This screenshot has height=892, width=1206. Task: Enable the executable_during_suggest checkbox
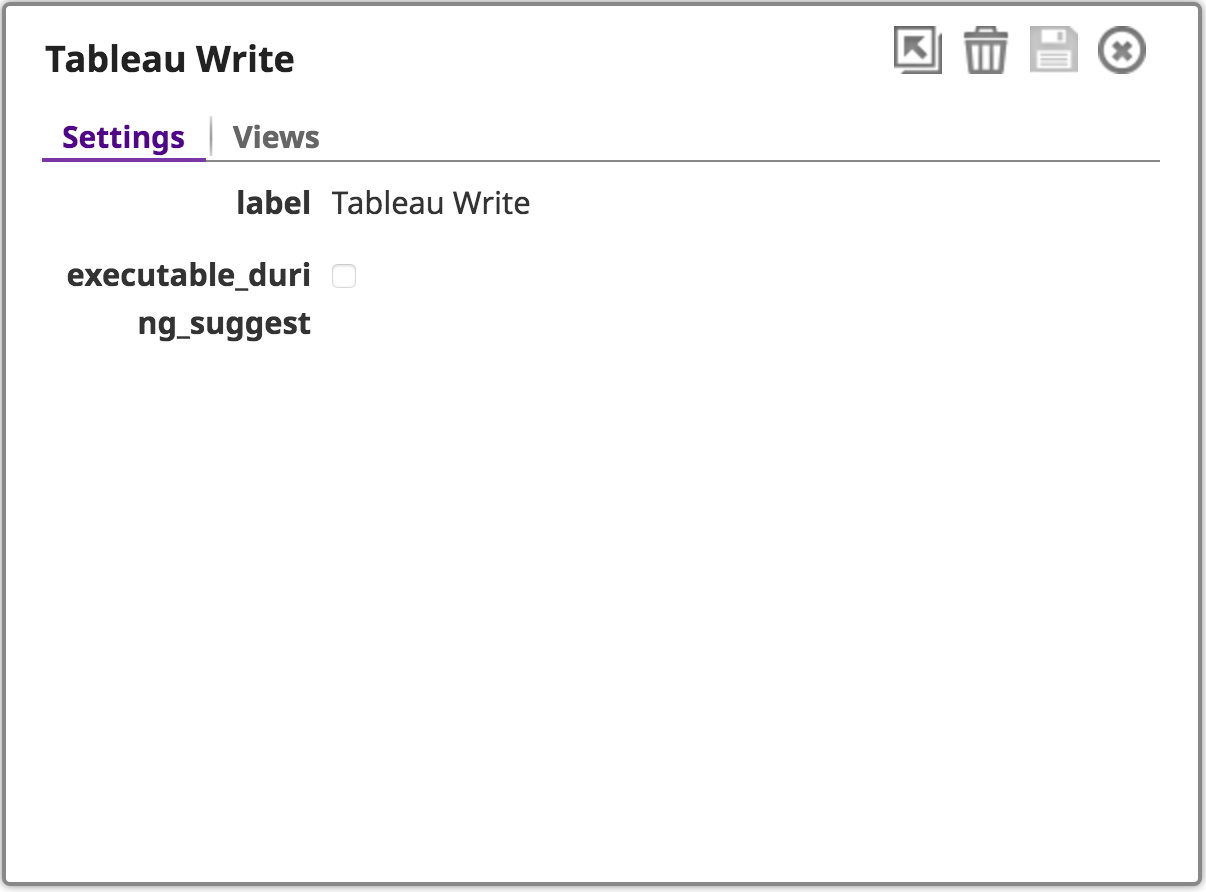344,276
